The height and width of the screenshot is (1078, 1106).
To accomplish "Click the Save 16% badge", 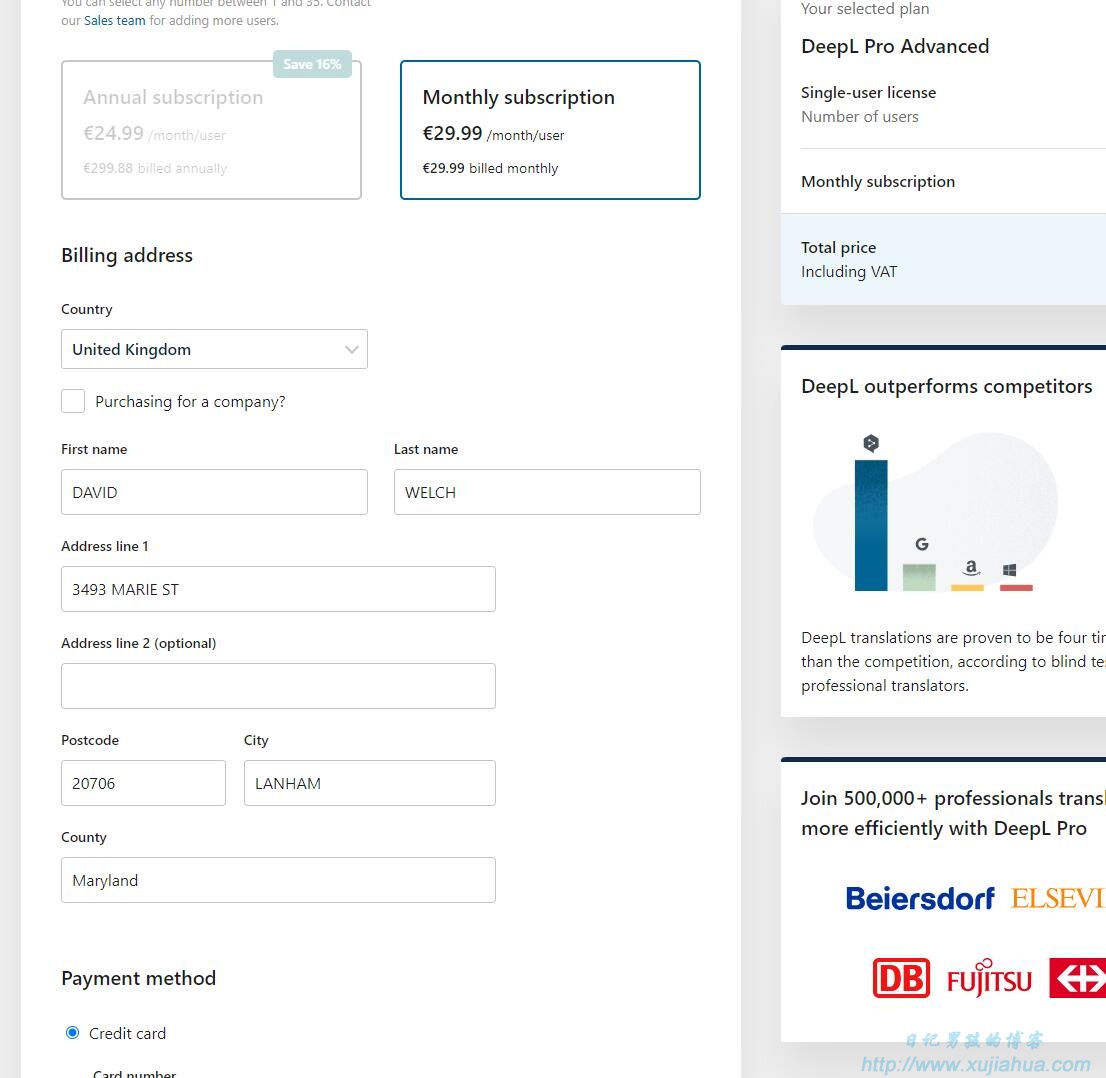I will tap(312, 64).
